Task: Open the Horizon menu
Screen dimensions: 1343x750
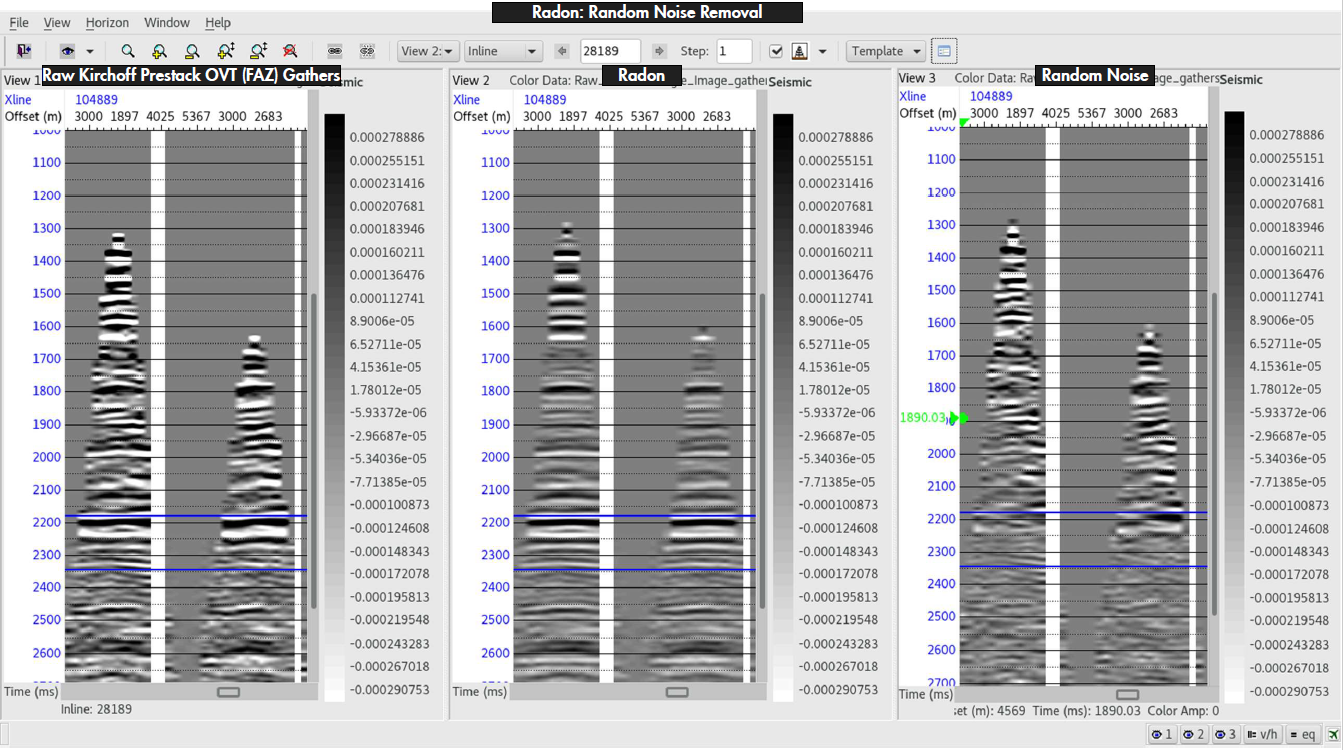Action: tap(106, 22)
